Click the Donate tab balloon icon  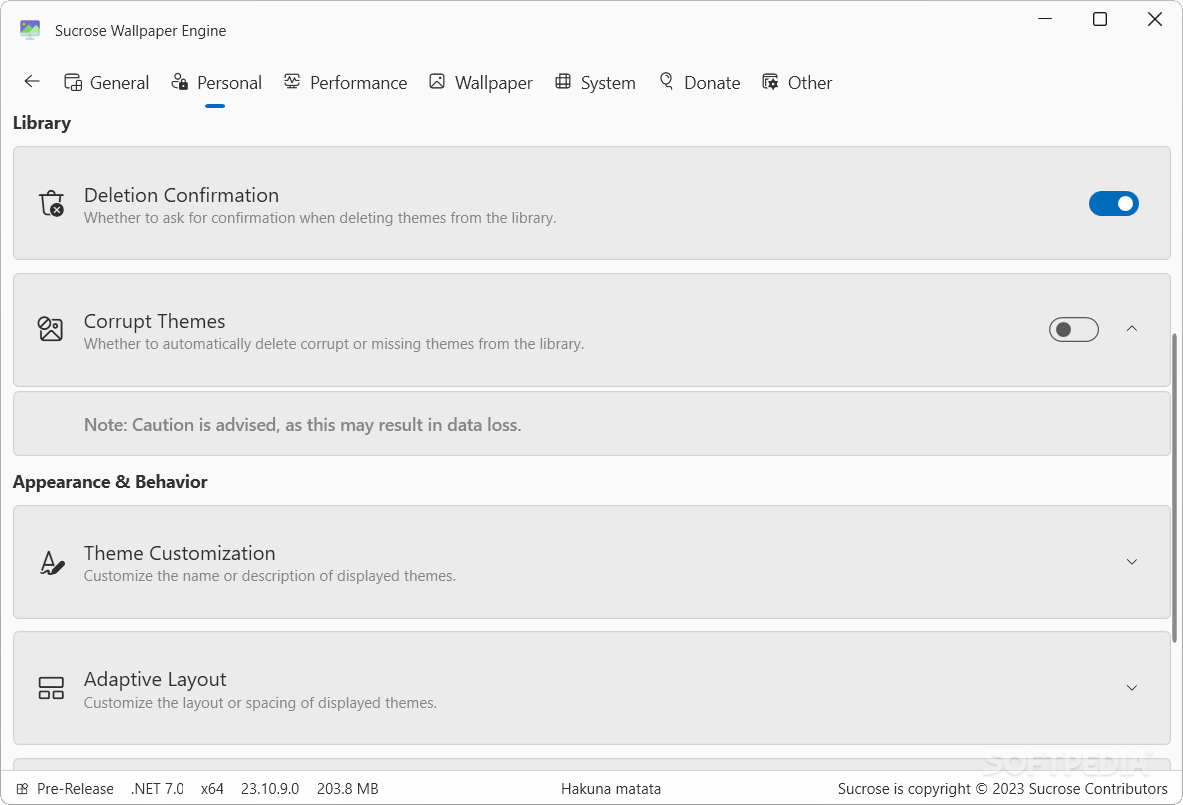click(666, 81)
